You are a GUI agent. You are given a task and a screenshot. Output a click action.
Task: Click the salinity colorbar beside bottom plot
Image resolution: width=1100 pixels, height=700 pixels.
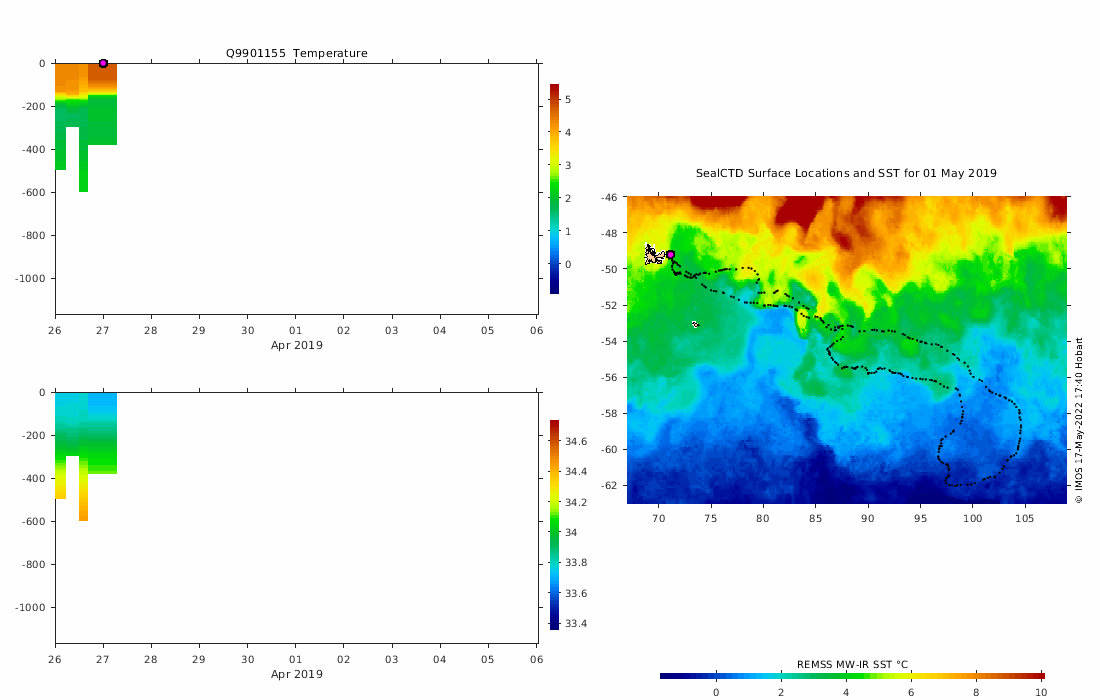tap(554, 525)
